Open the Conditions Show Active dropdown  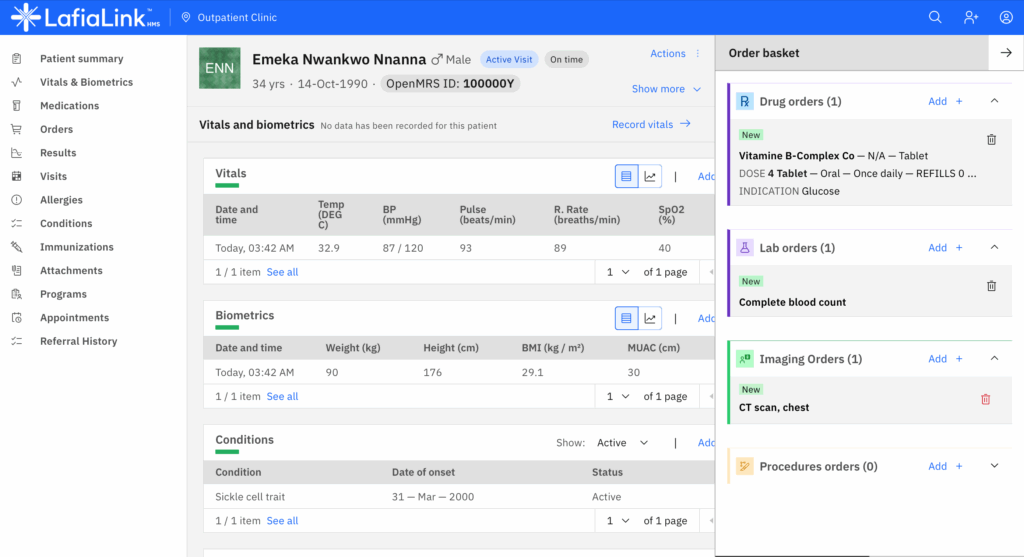pyautogui.click(x=622, y=443)
